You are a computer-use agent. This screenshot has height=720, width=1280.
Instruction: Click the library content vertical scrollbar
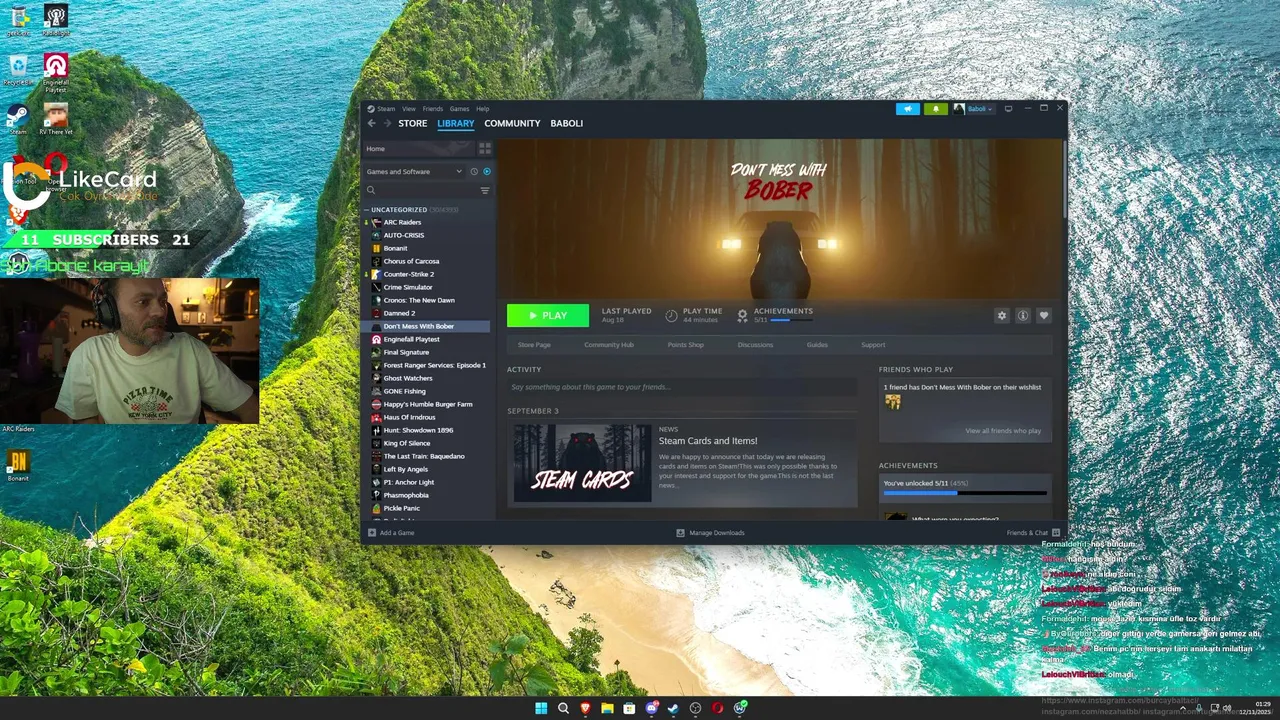point(1063,180)
